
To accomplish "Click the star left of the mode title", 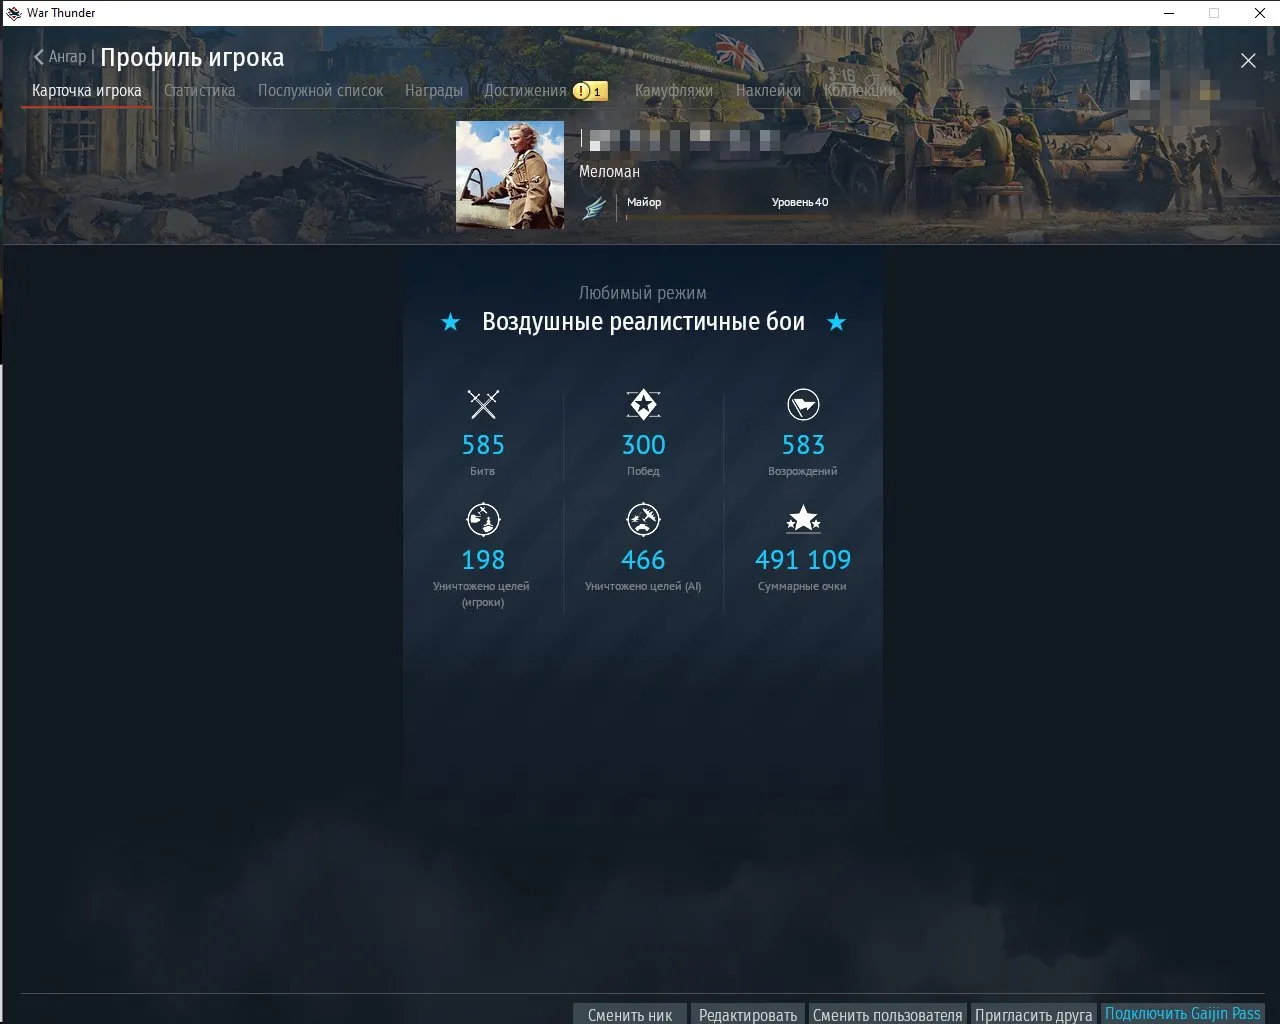I will (x=451, y=322).
